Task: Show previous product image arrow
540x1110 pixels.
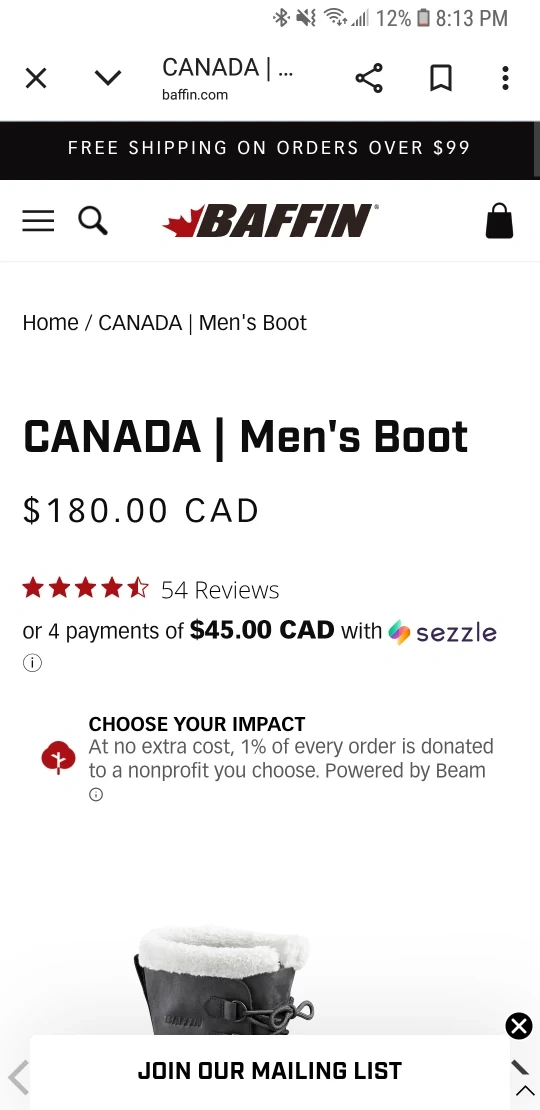Action: 18,1077
